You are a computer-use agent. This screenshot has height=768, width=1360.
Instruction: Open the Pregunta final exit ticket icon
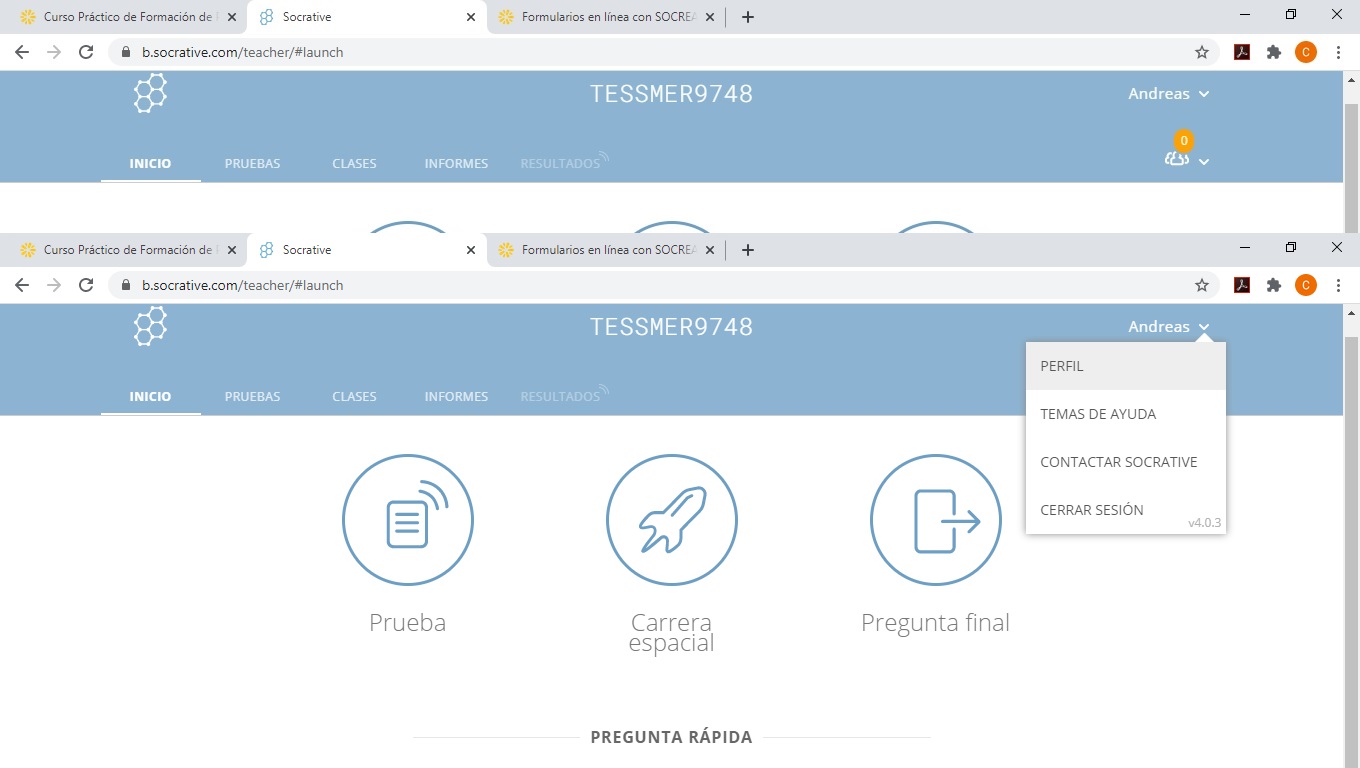(x=936, y=520)
